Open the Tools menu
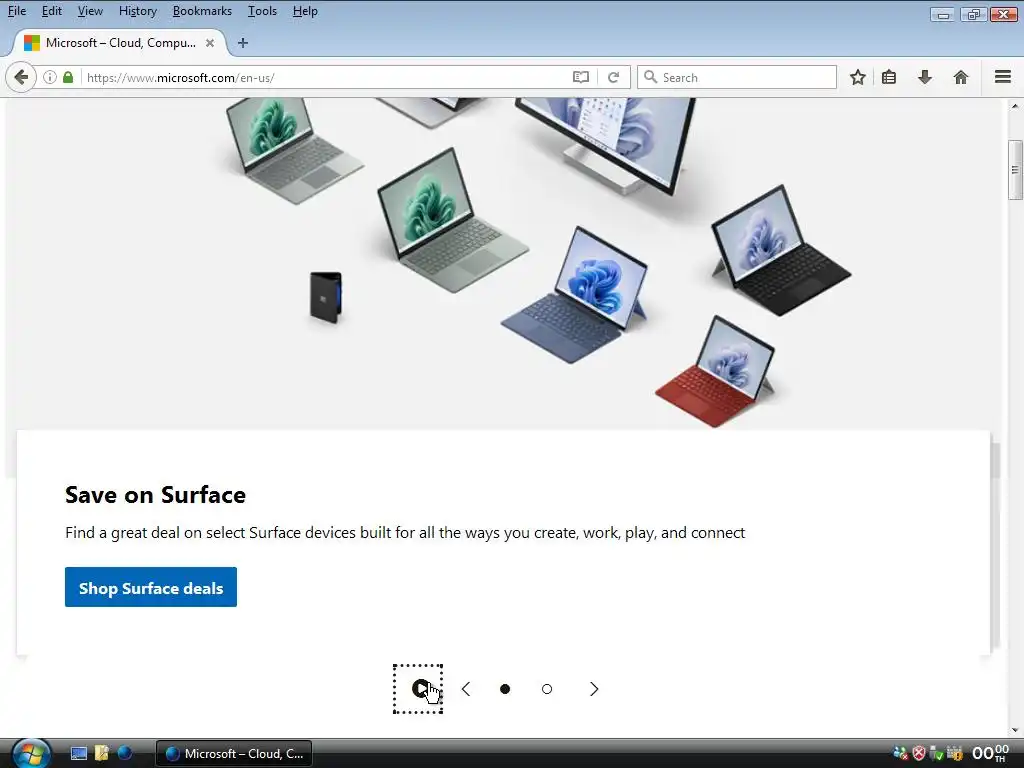Viewport: 1024px width, 768px height. point(263,11)
